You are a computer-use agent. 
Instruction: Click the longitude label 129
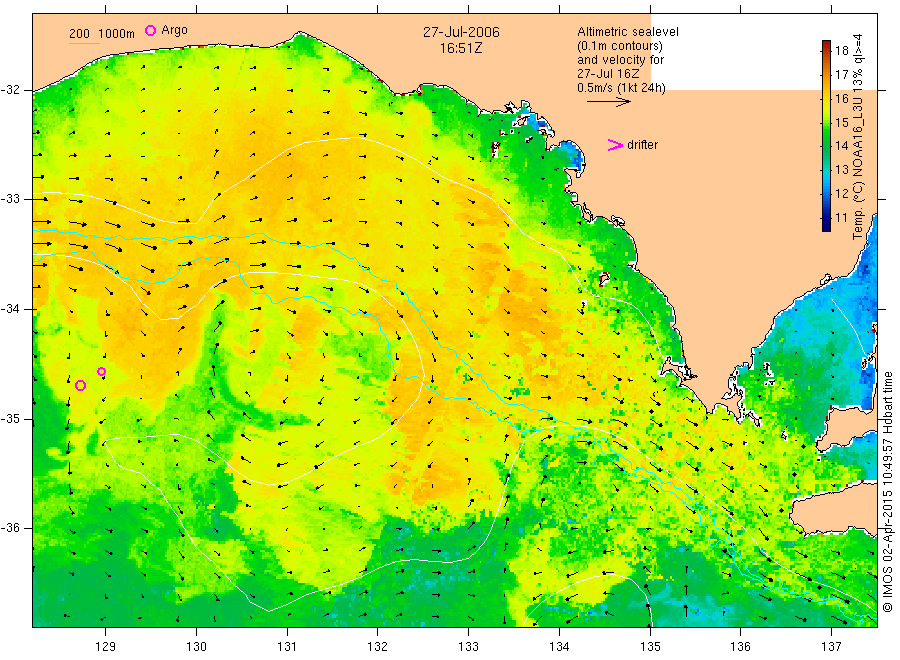106,646
